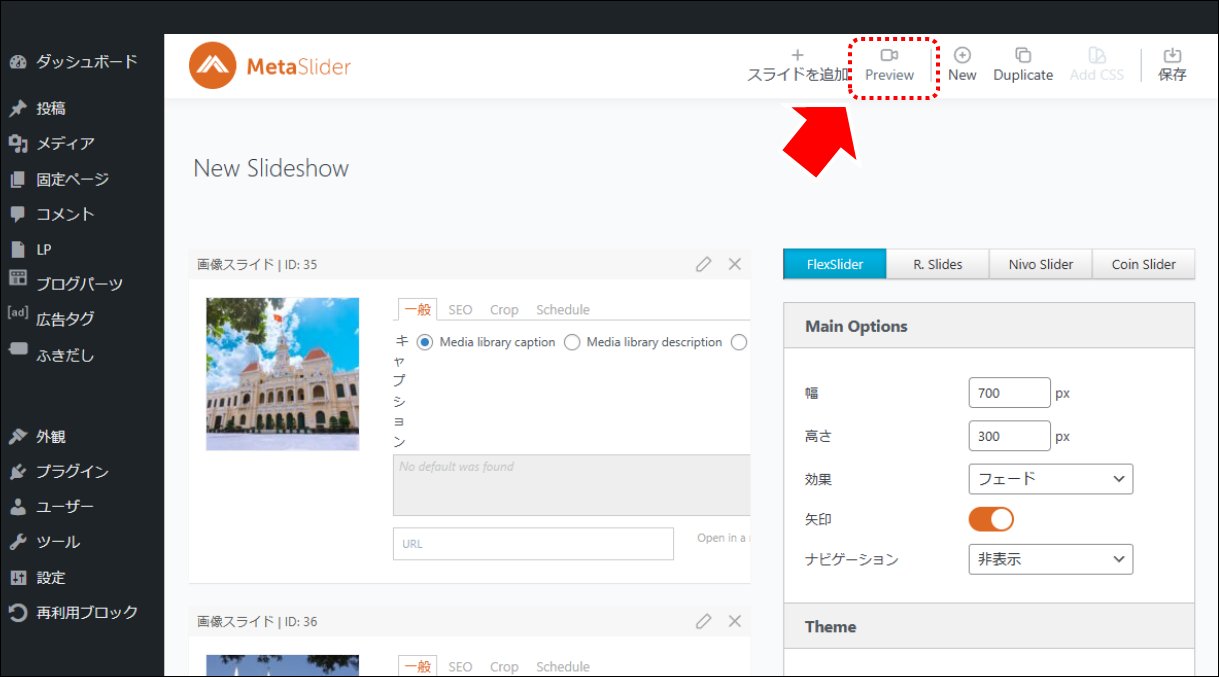1219x677 pixels.
Task: Click the New slideshow plus icon
Action: tap(962, 55)
